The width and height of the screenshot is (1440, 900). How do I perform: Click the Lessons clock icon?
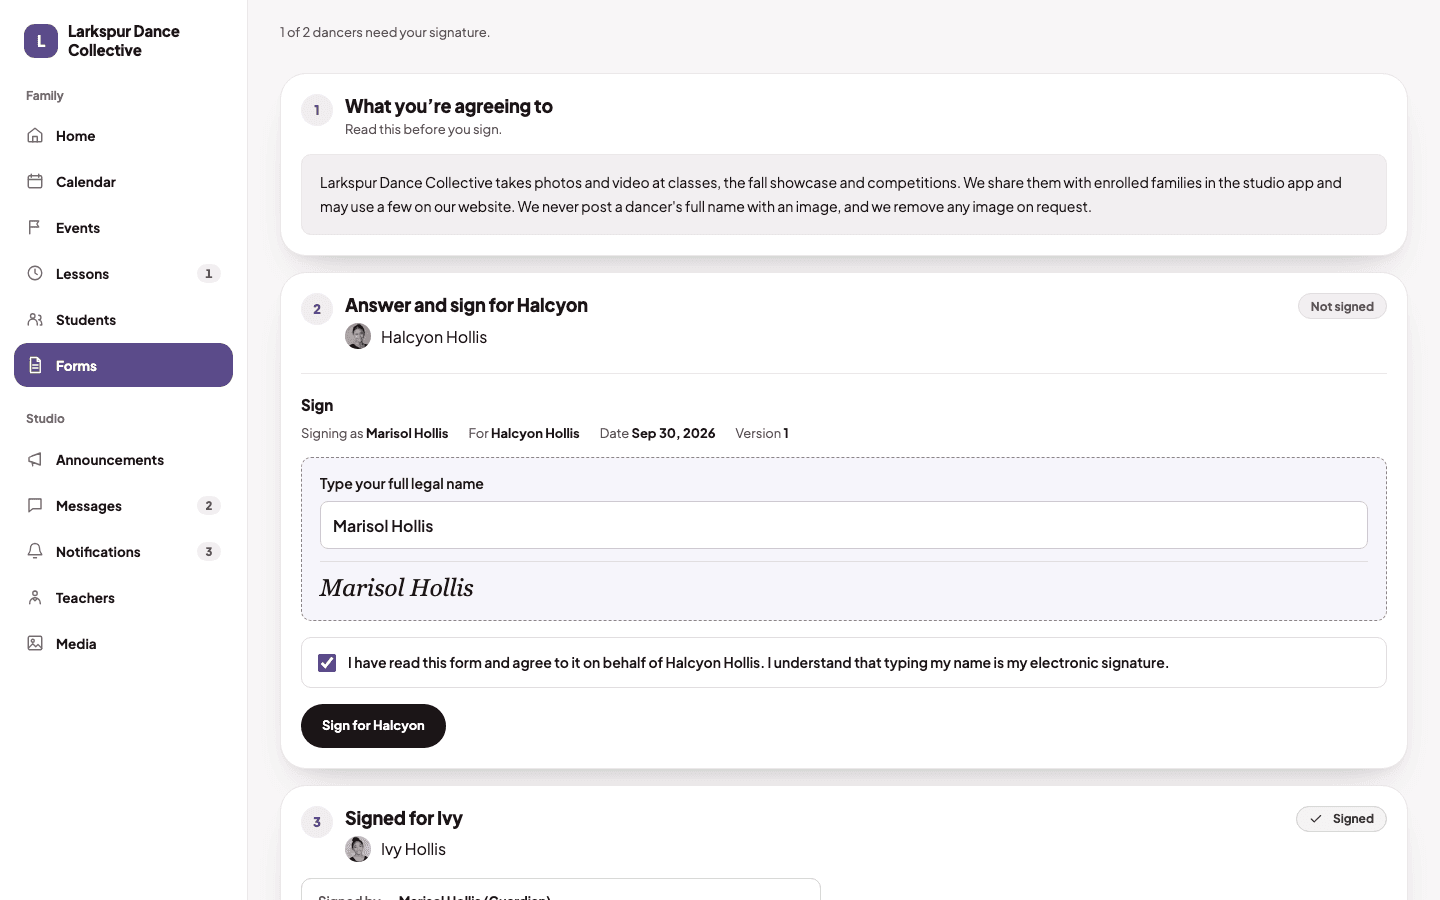35,274
